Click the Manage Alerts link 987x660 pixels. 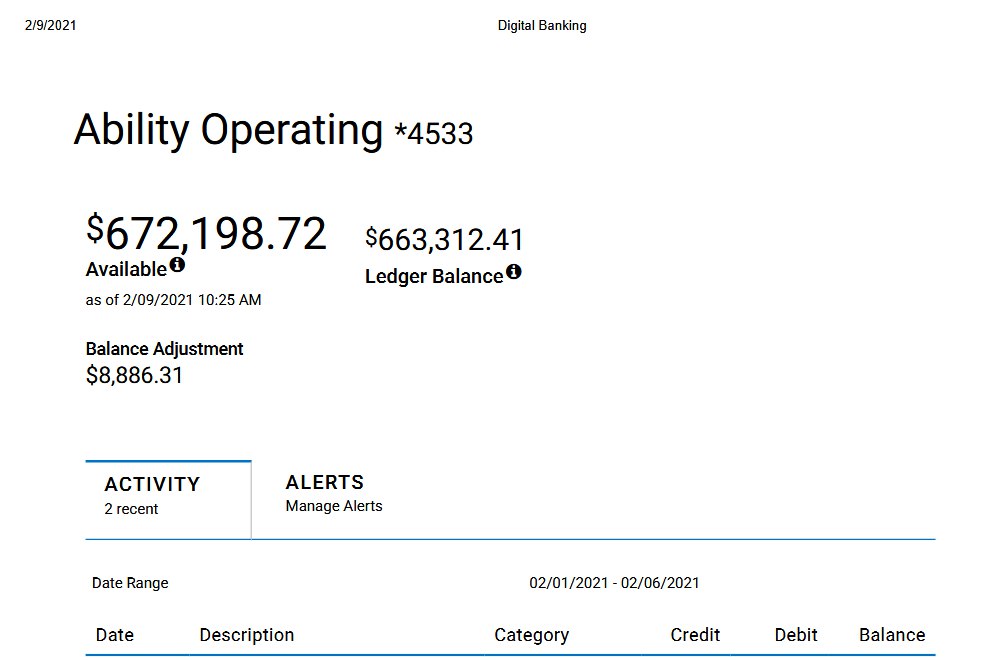(334, 506)
